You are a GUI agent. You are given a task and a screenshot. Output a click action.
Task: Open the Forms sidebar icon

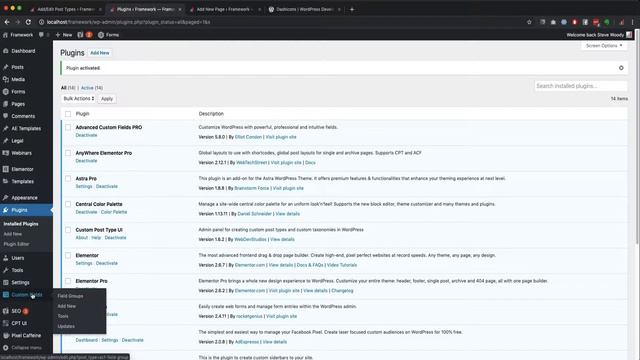(6, 91)
